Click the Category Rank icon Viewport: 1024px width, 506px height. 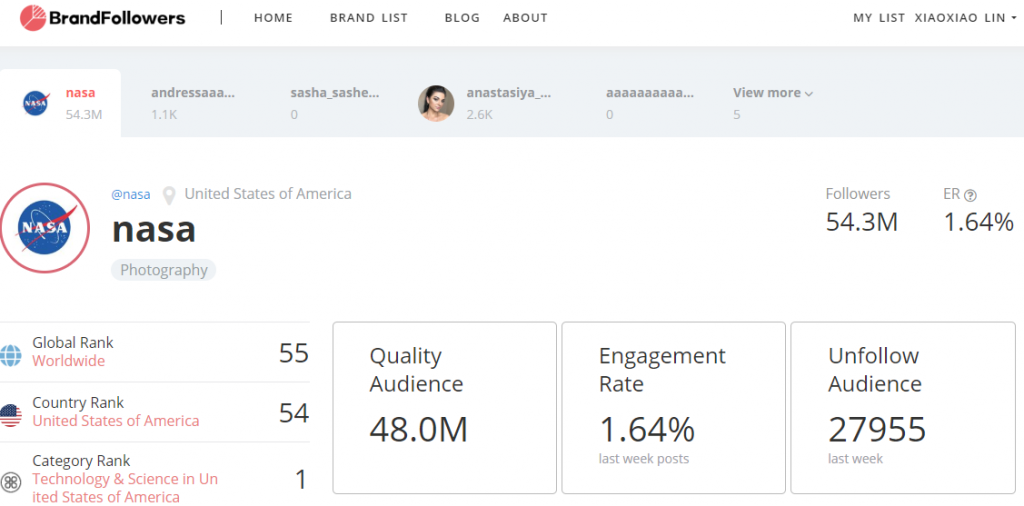click(x=10, y=483)
